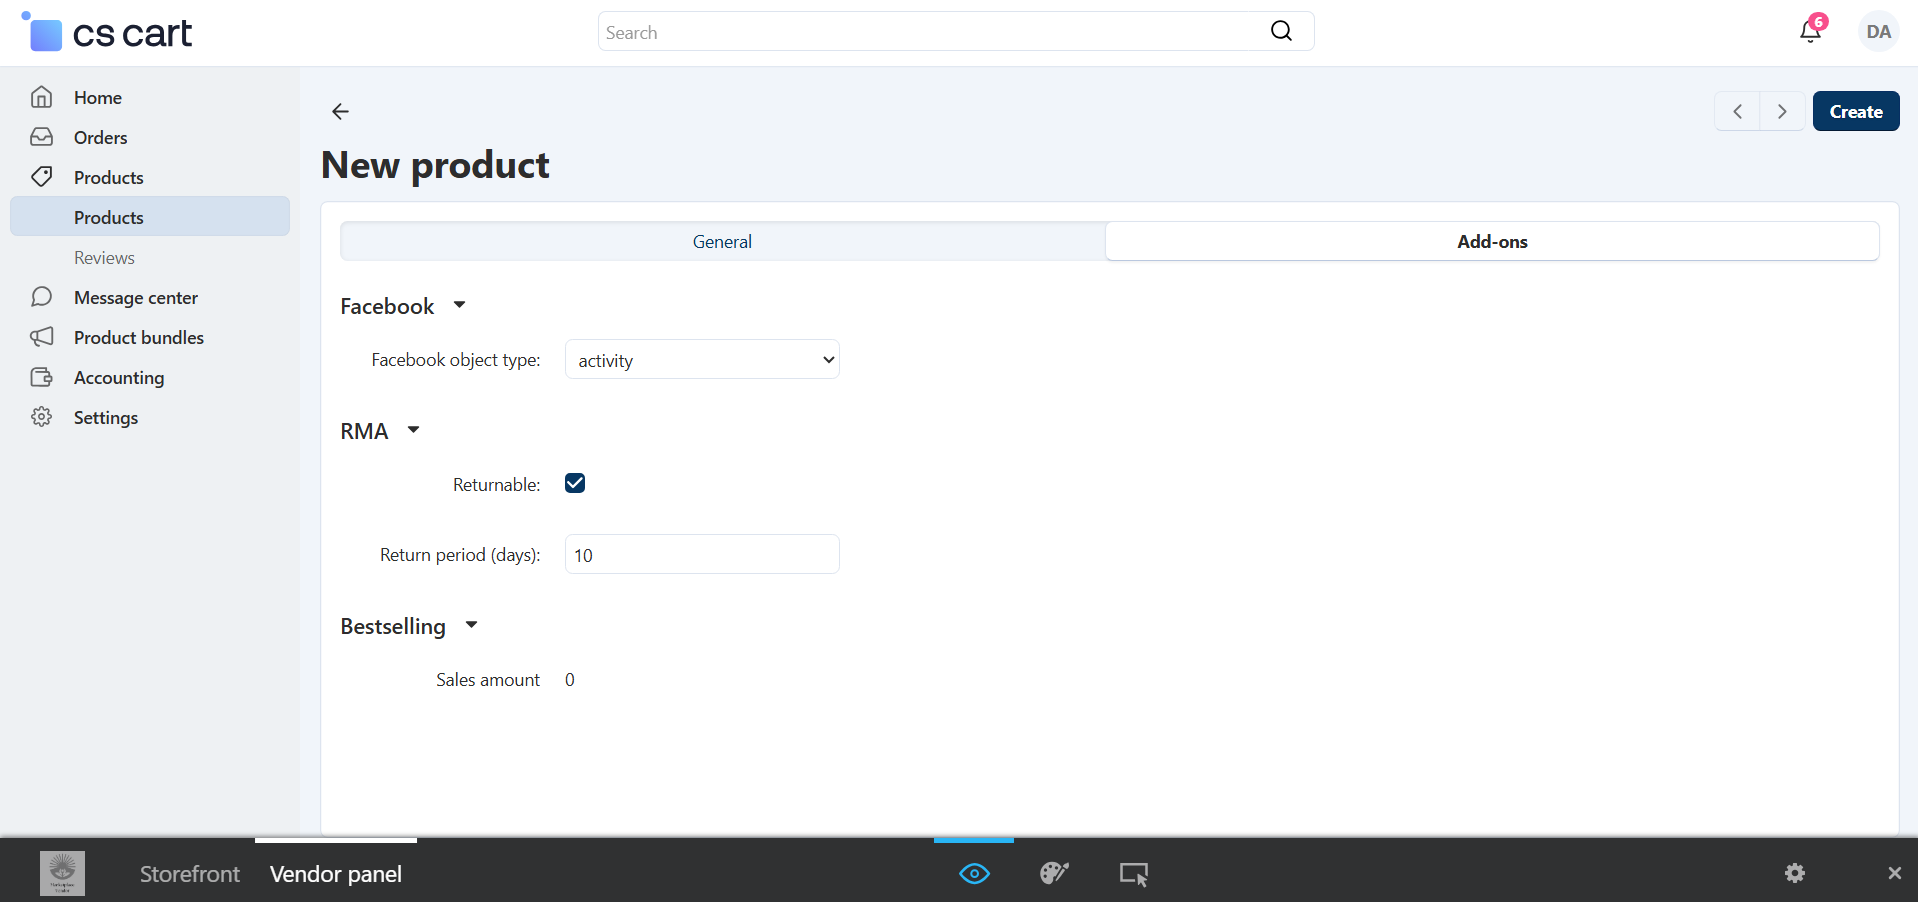Collapse the Facebook section
The width and height of the screenshot is (1918, 902).
[459, 305]
